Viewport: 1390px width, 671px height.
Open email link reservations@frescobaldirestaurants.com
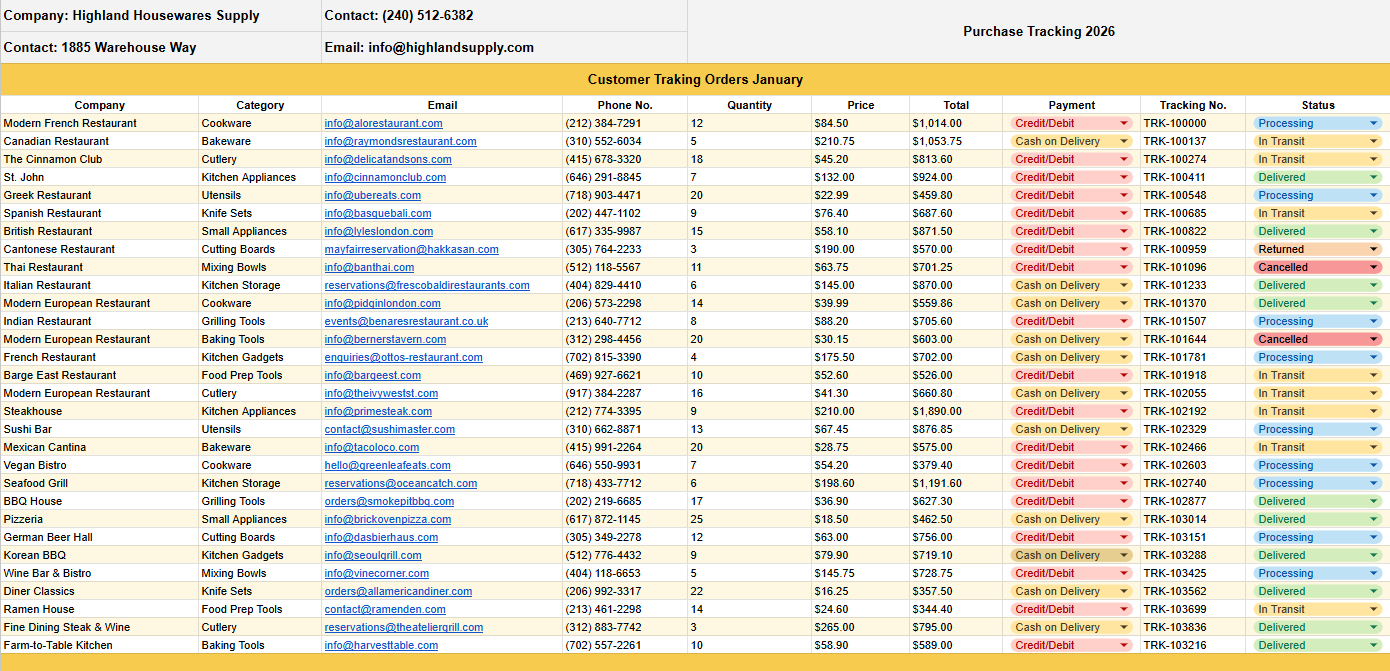[427, 285]
